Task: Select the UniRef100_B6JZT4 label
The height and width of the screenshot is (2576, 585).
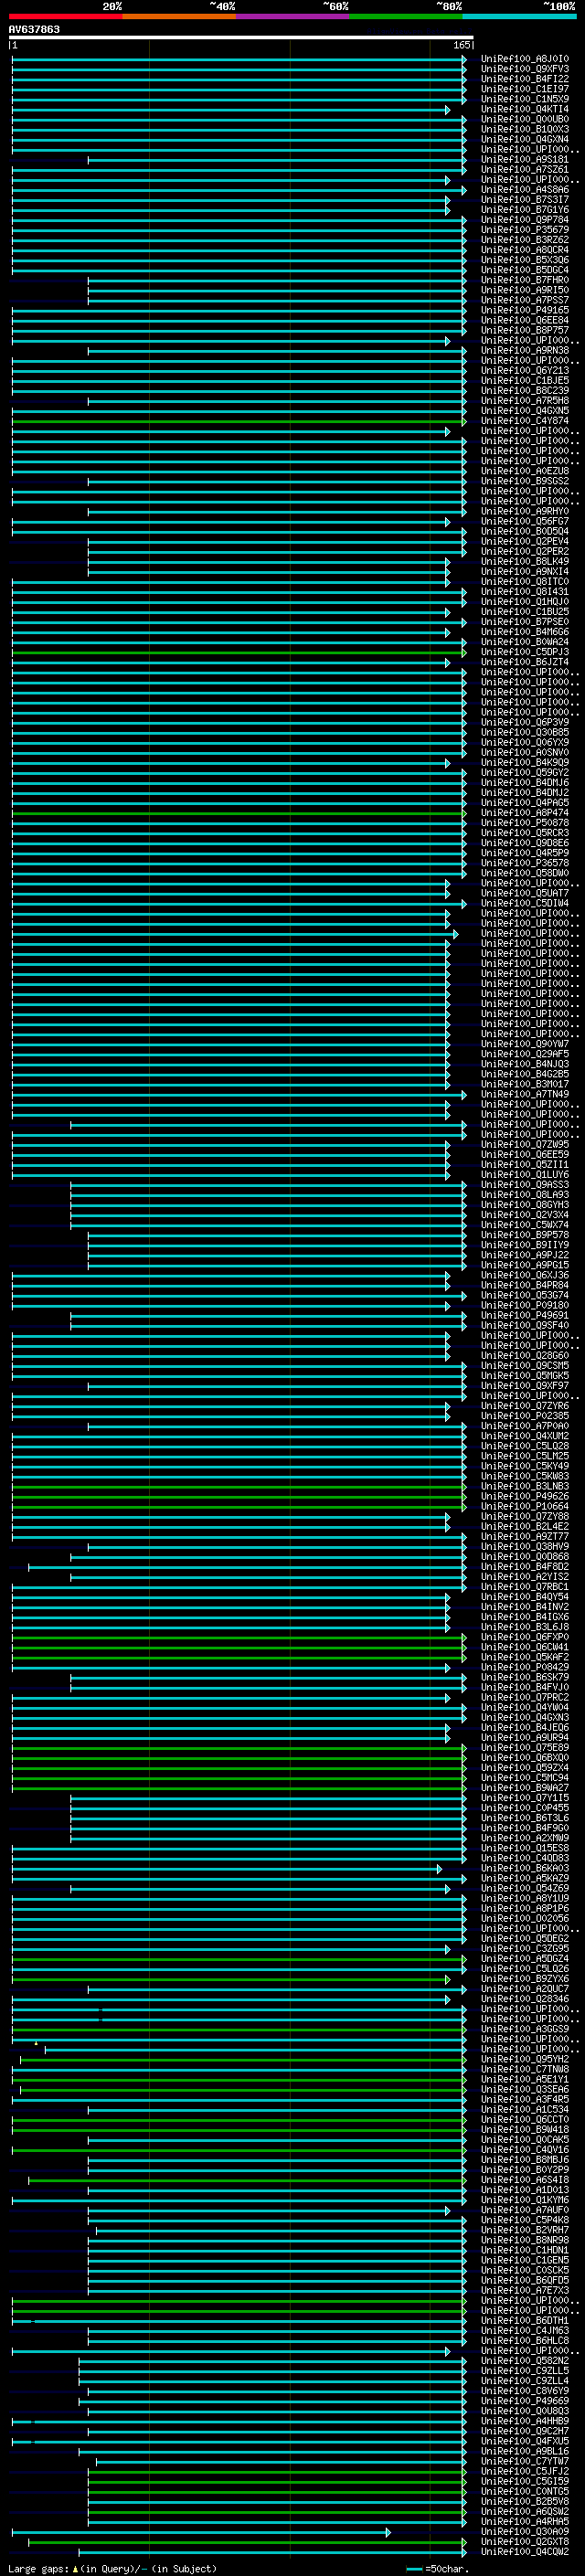Action: pos(524,662)
